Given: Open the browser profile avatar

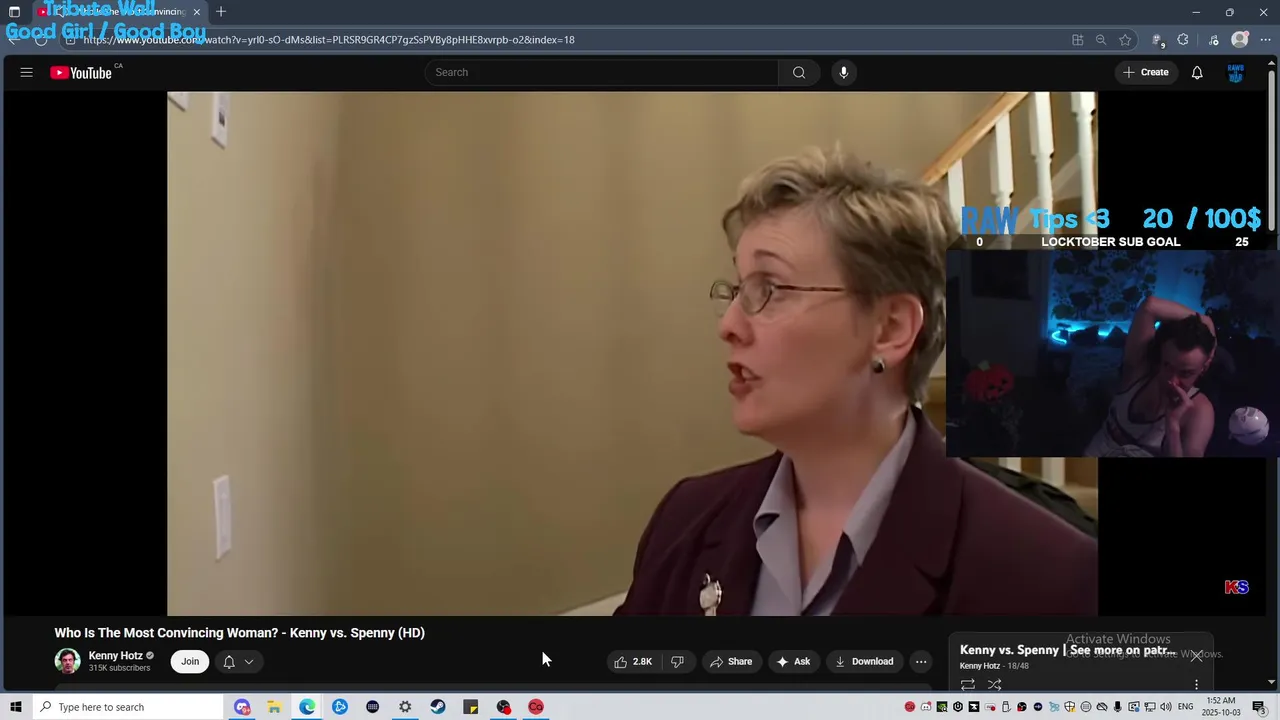Looking at the screenshot, I should click(x=1240, y=40).
